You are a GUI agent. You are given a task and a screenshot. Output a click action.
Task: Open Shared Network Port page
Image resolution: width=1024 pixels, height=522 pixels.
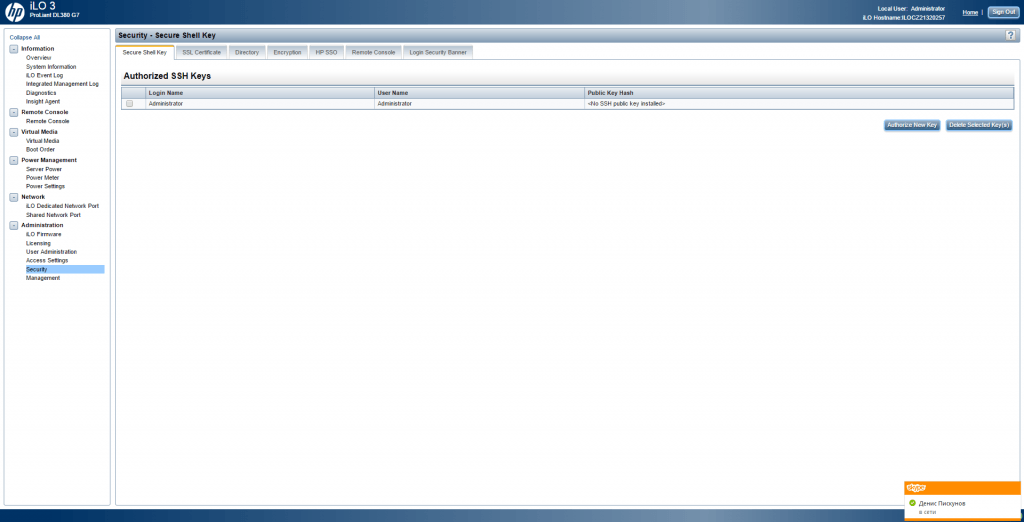(x=53, y=214)
